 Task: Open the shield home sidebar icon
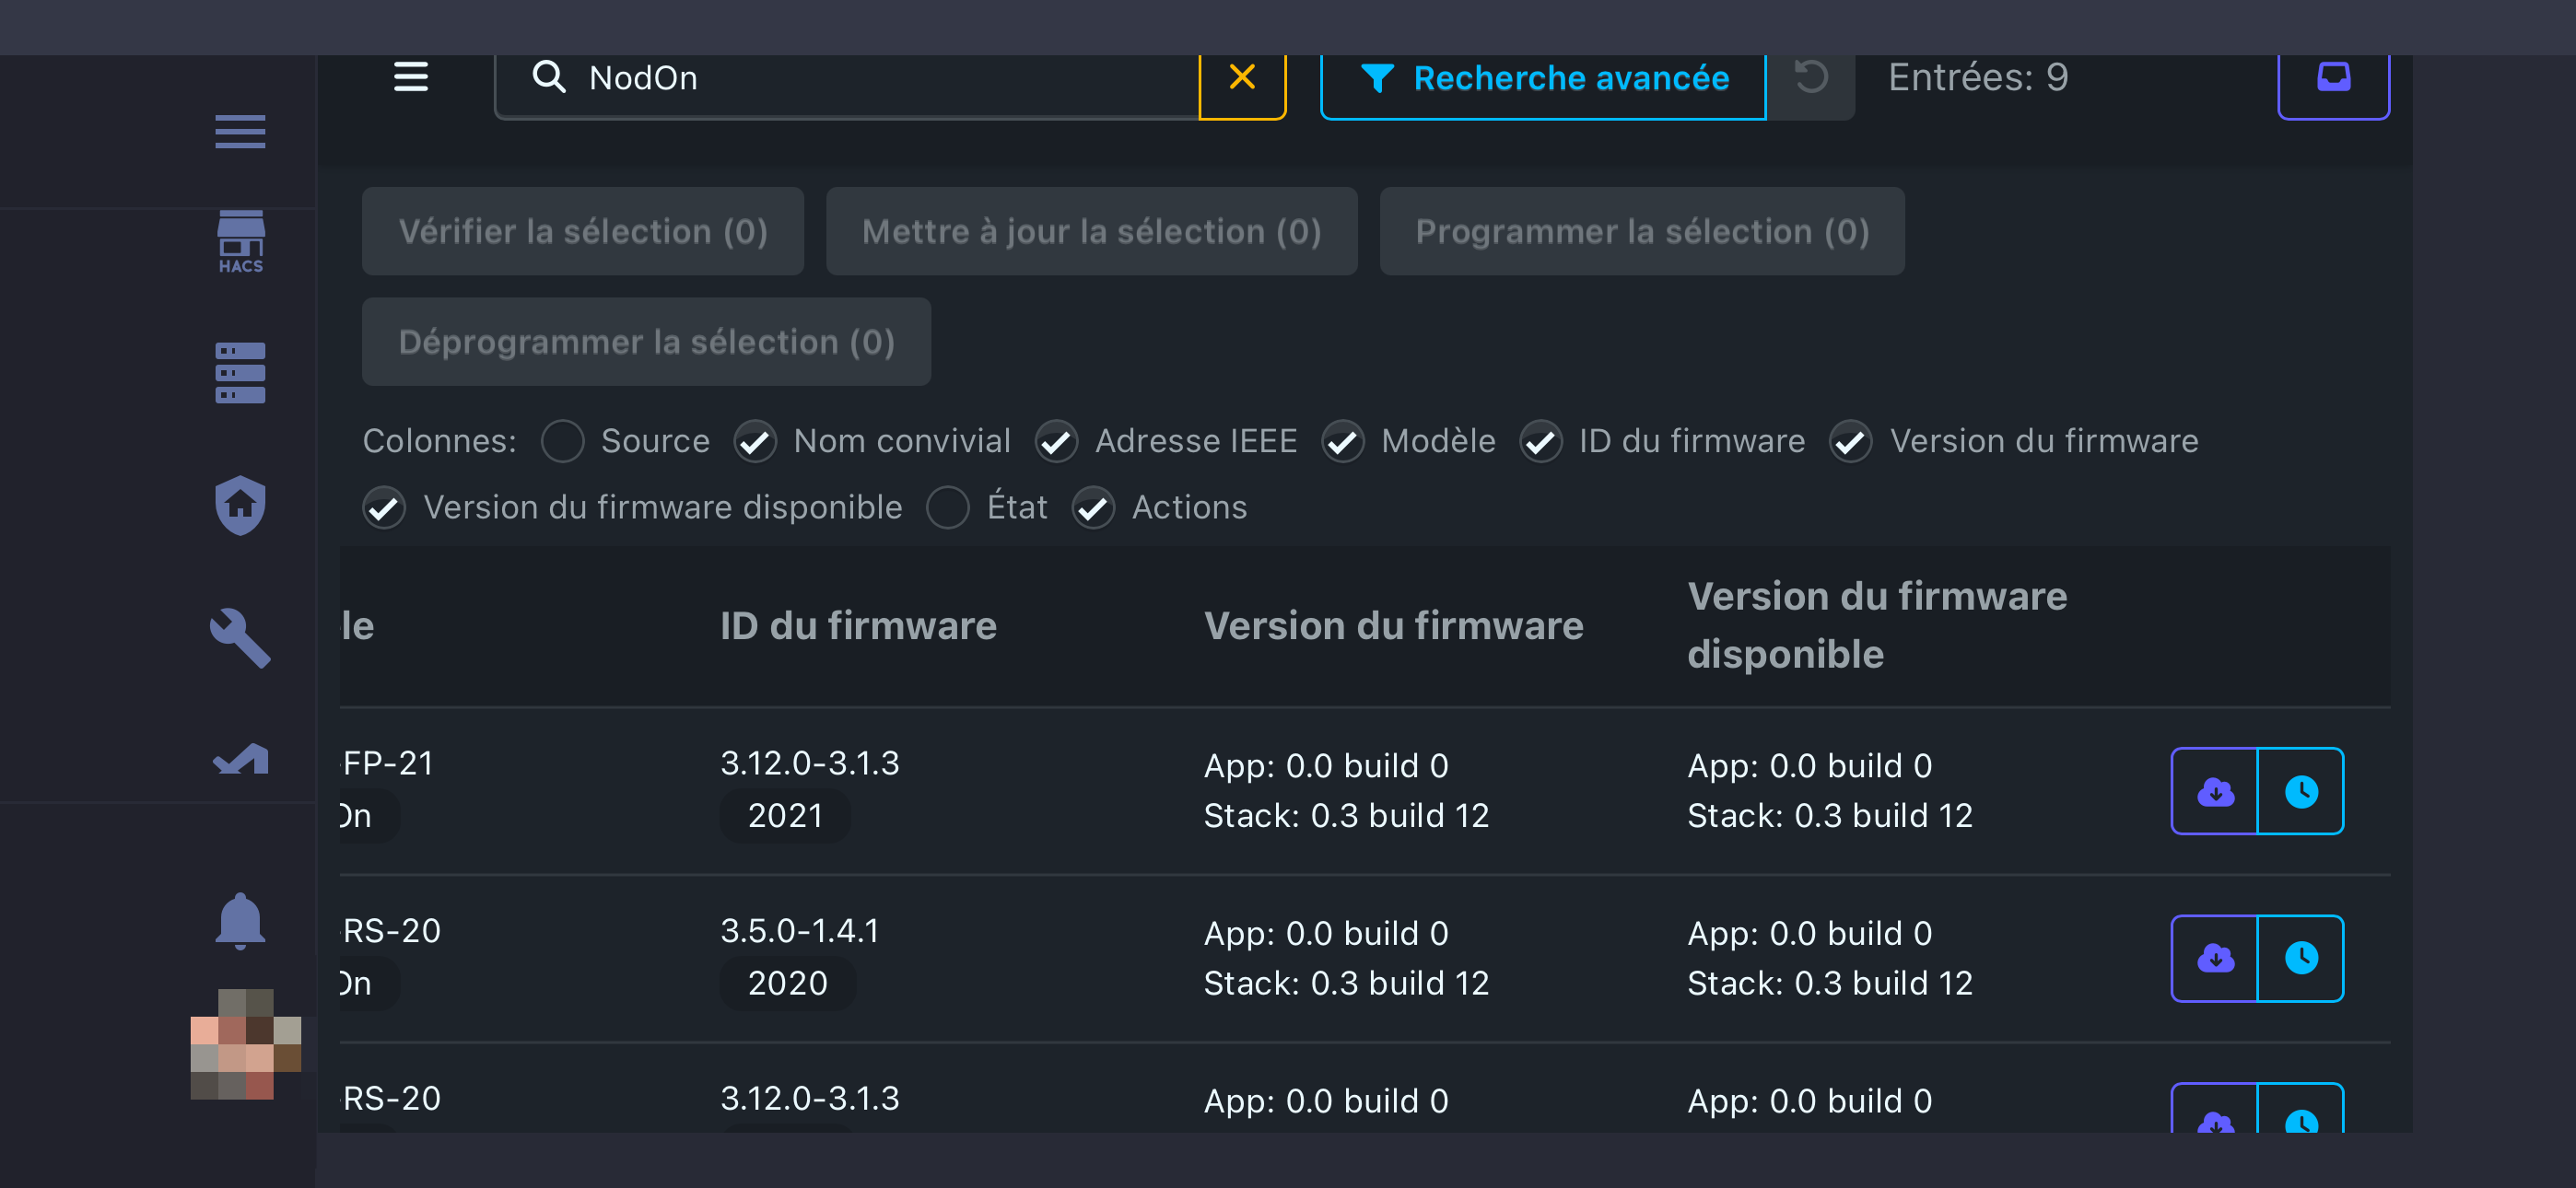point(240,505)
